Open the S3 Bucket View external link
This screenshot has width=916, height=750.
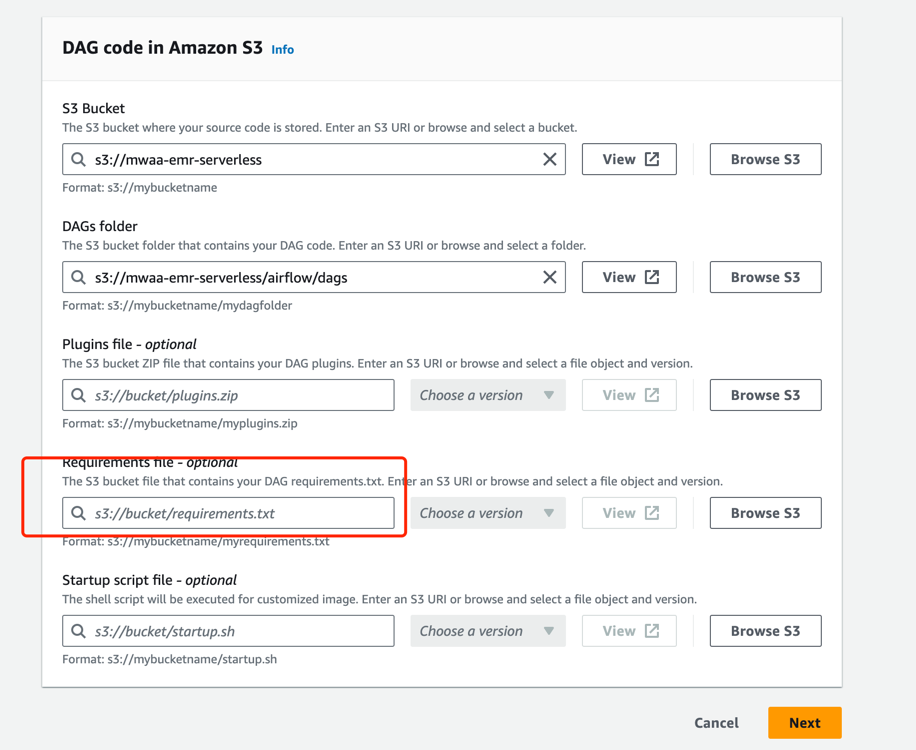coord(629,159)
